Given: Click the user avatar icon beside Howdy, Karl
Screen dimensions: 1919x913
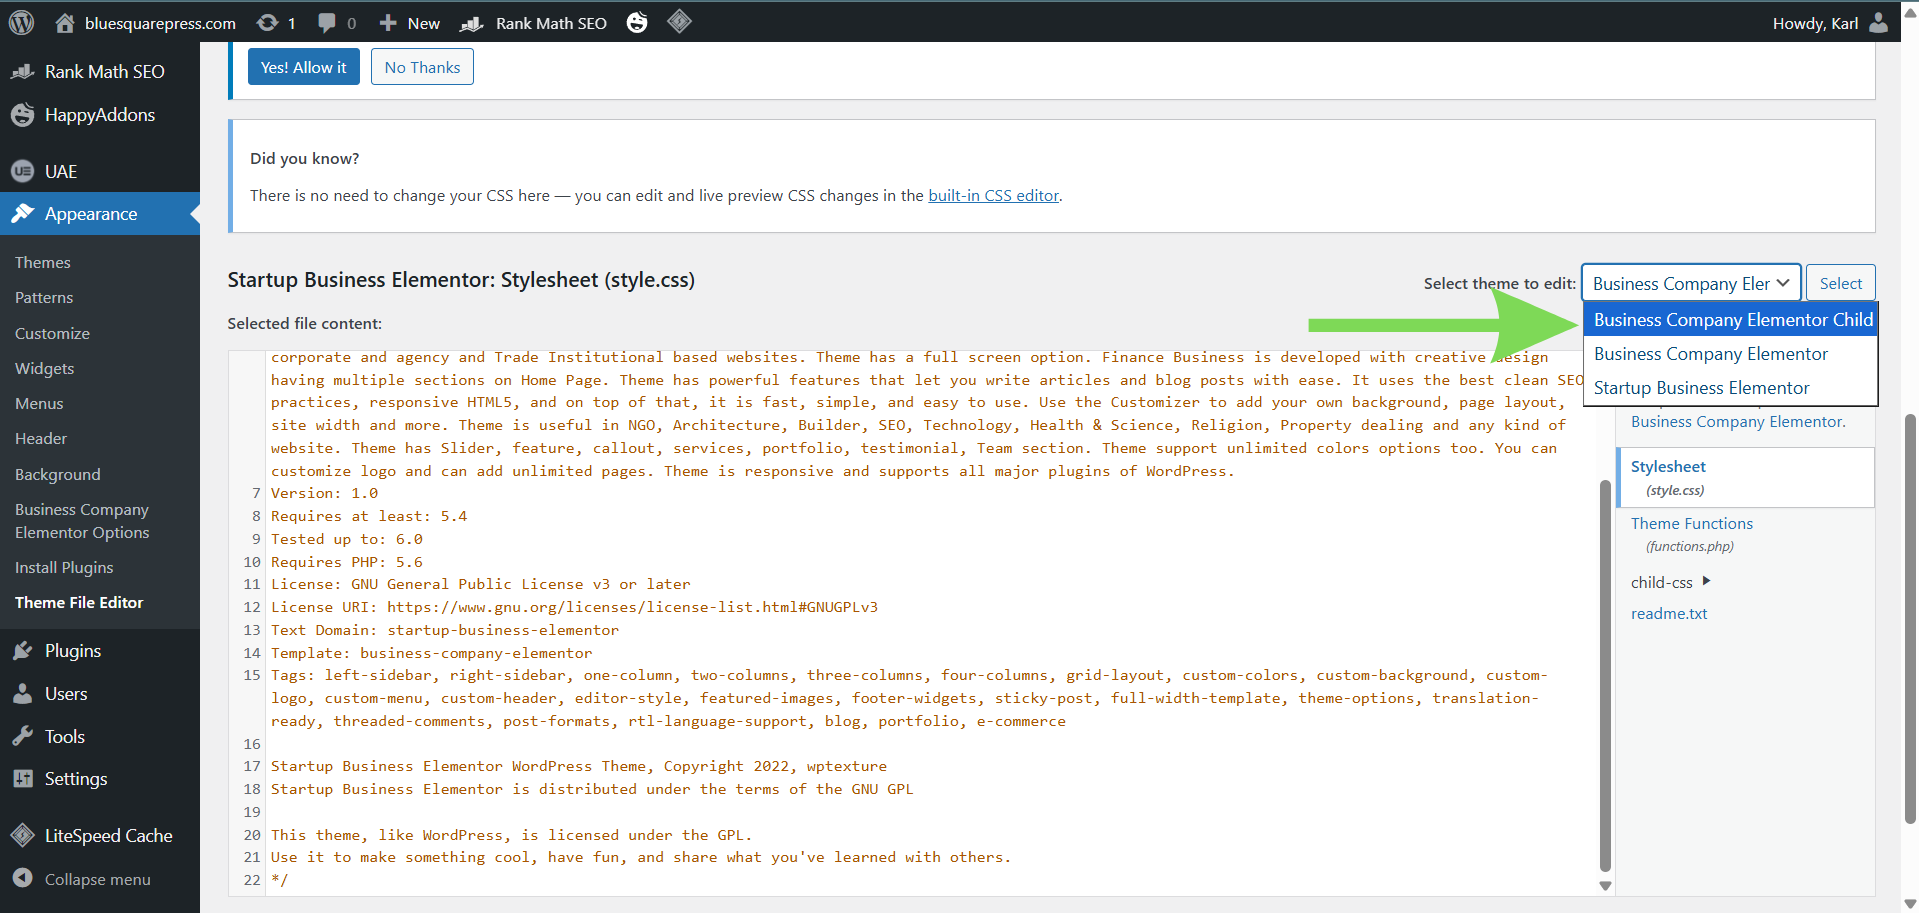Looking at the screenshot, I should pyautogui.click(x=1879, y=22).
